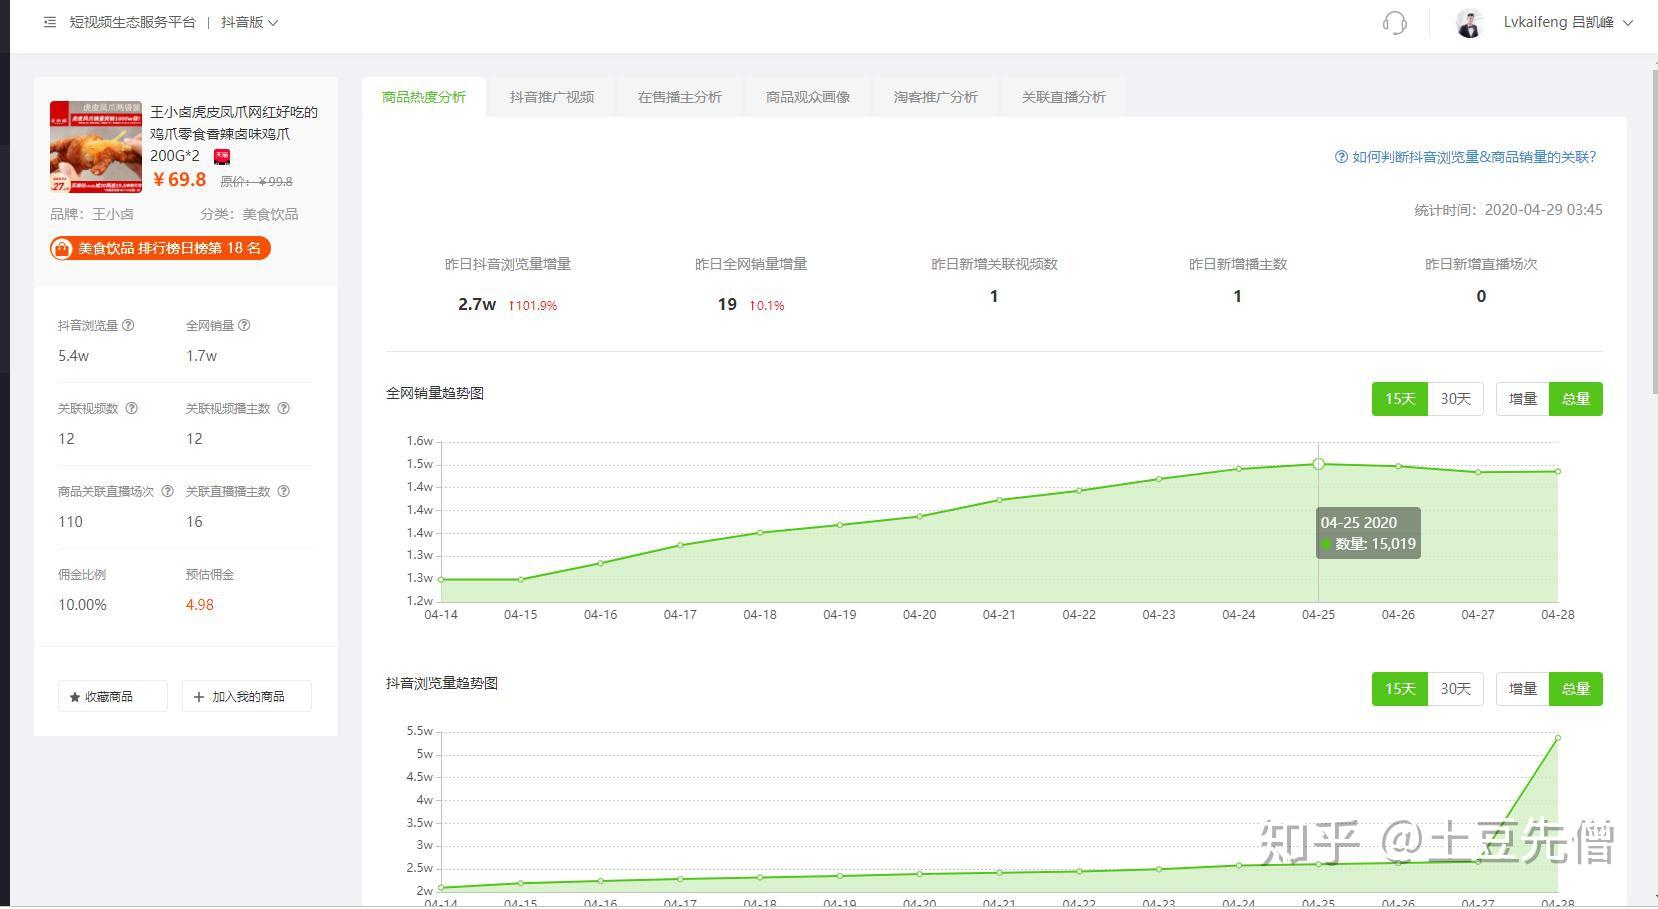Click shopping bag icon on ranking badge
Viewport: 1658px width, 909px height.
62,248
